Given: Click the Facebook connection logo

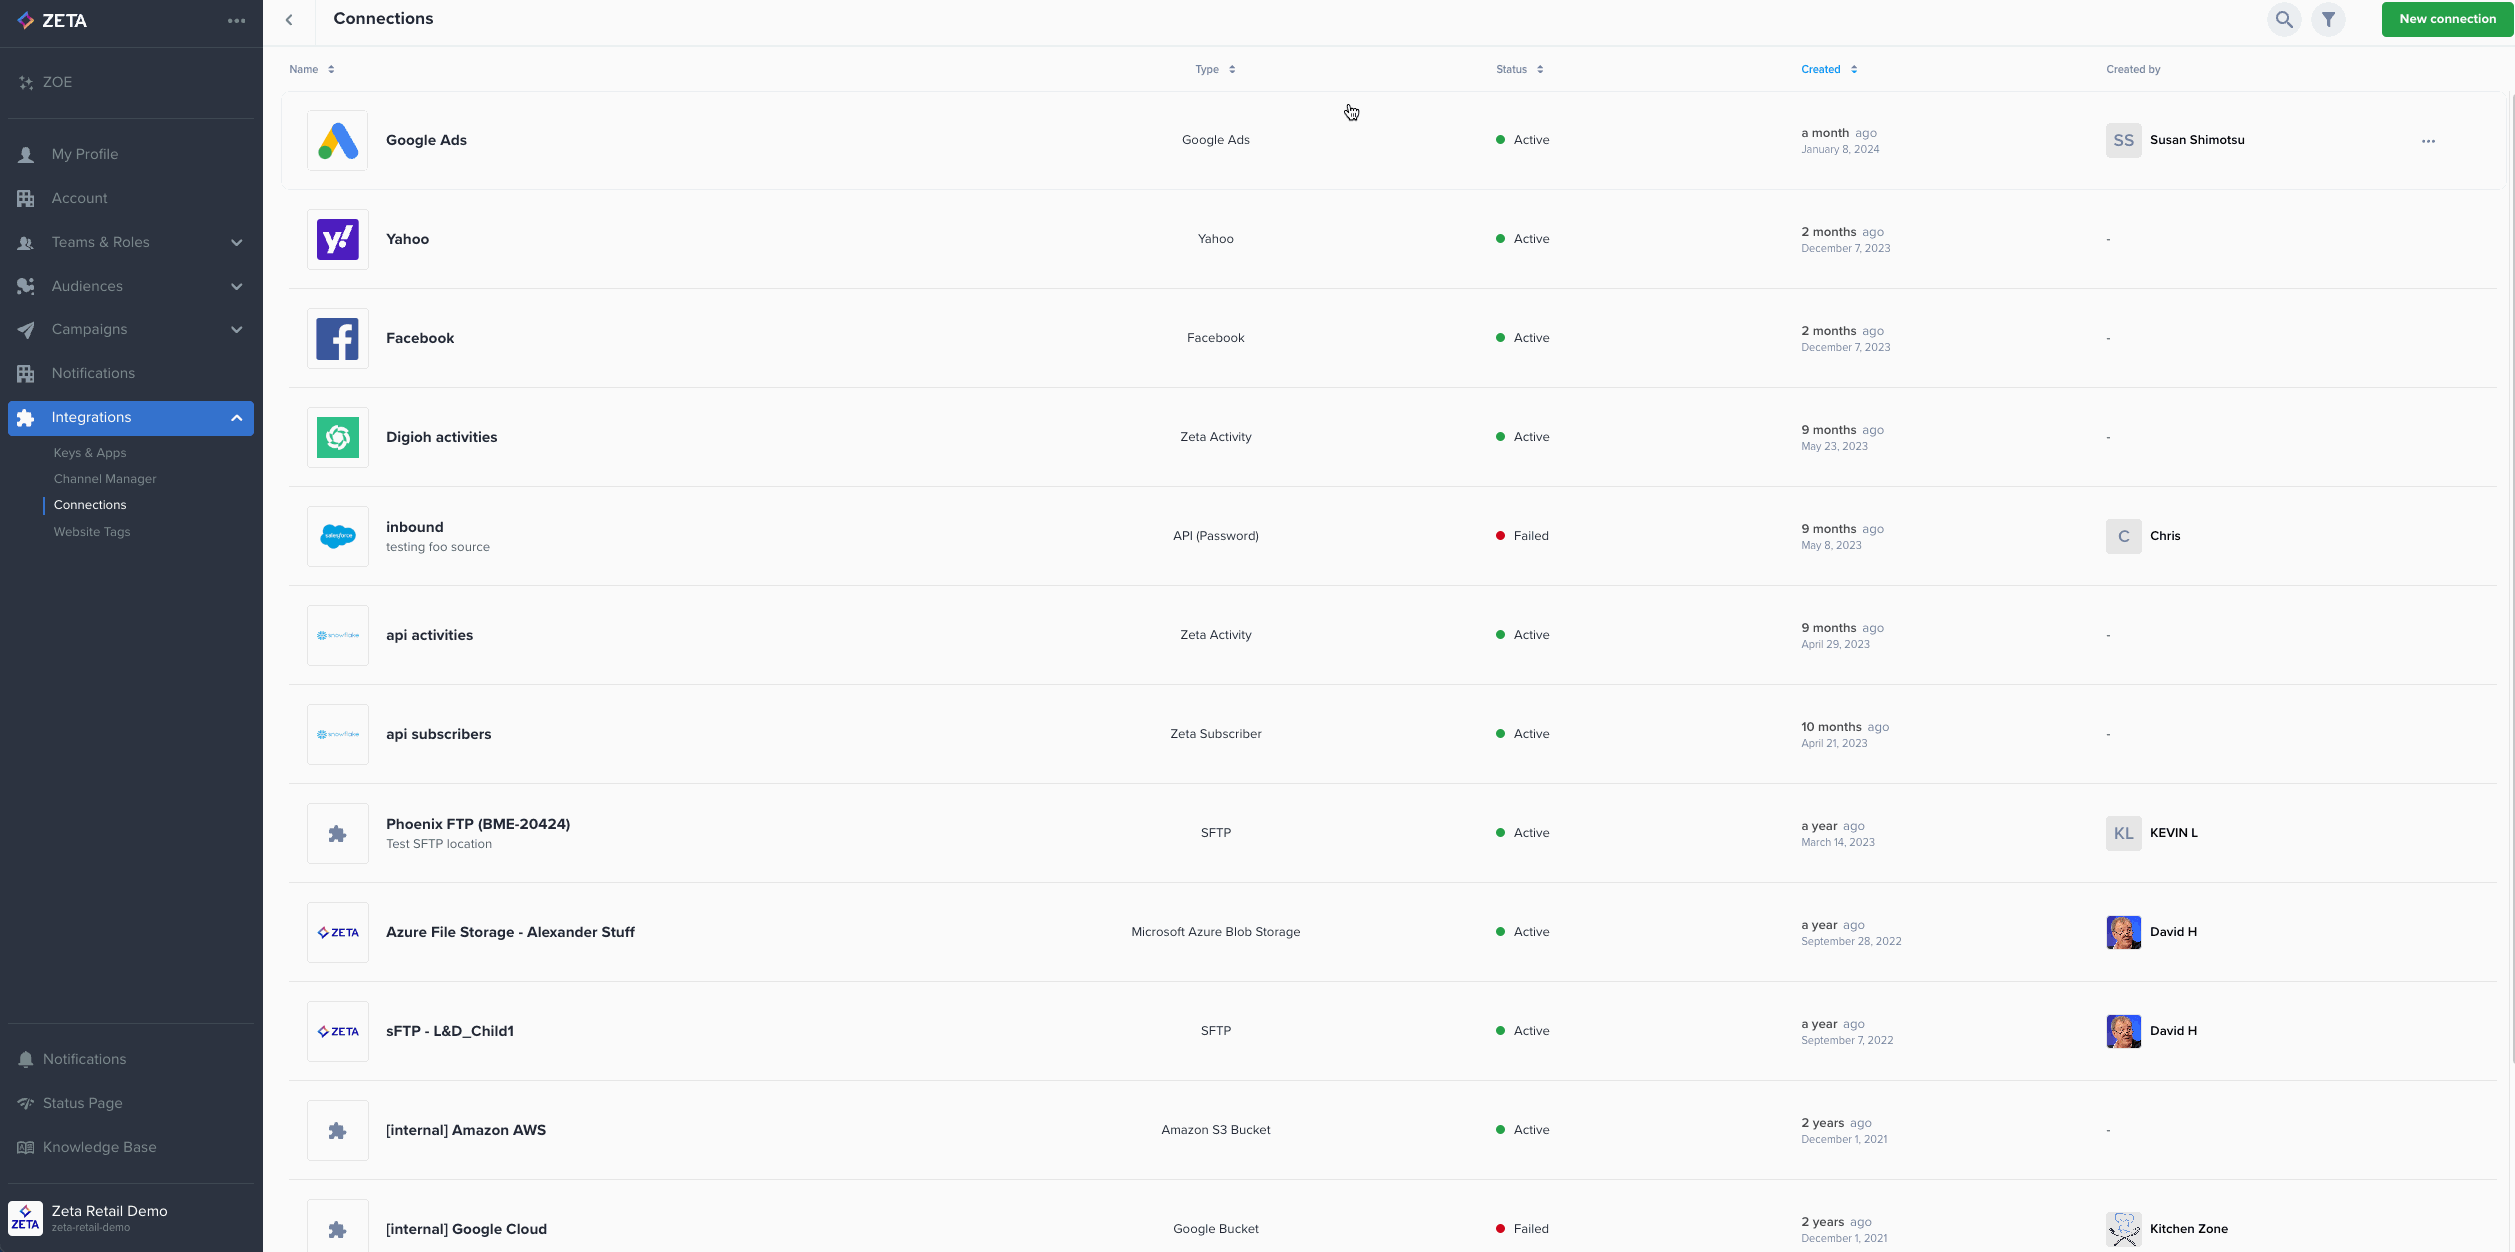Looking at the screenshot, I should coord(338,338).
